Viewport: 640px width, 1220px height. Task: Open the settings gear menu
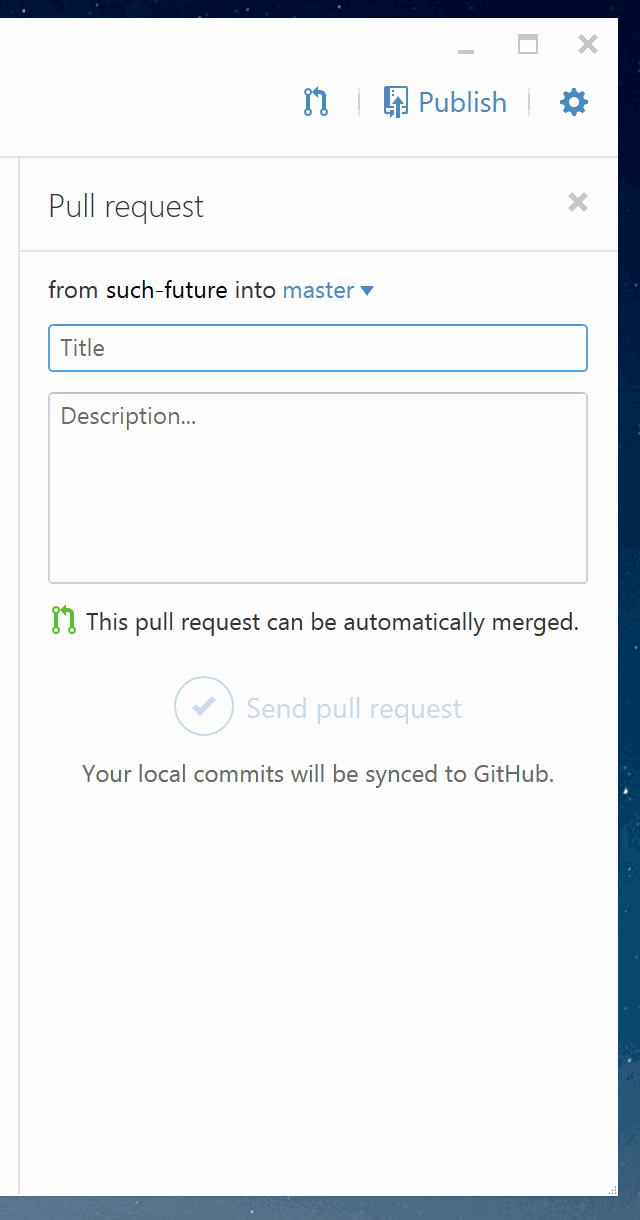click(573, 102)
